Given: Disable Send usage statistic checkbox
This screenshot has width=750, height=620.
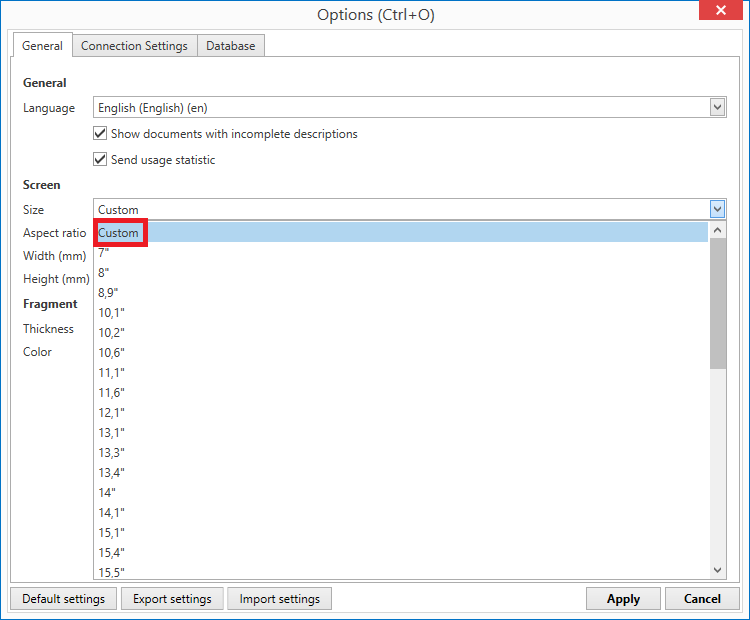Looking at the screenshot, I should (100, 159).
